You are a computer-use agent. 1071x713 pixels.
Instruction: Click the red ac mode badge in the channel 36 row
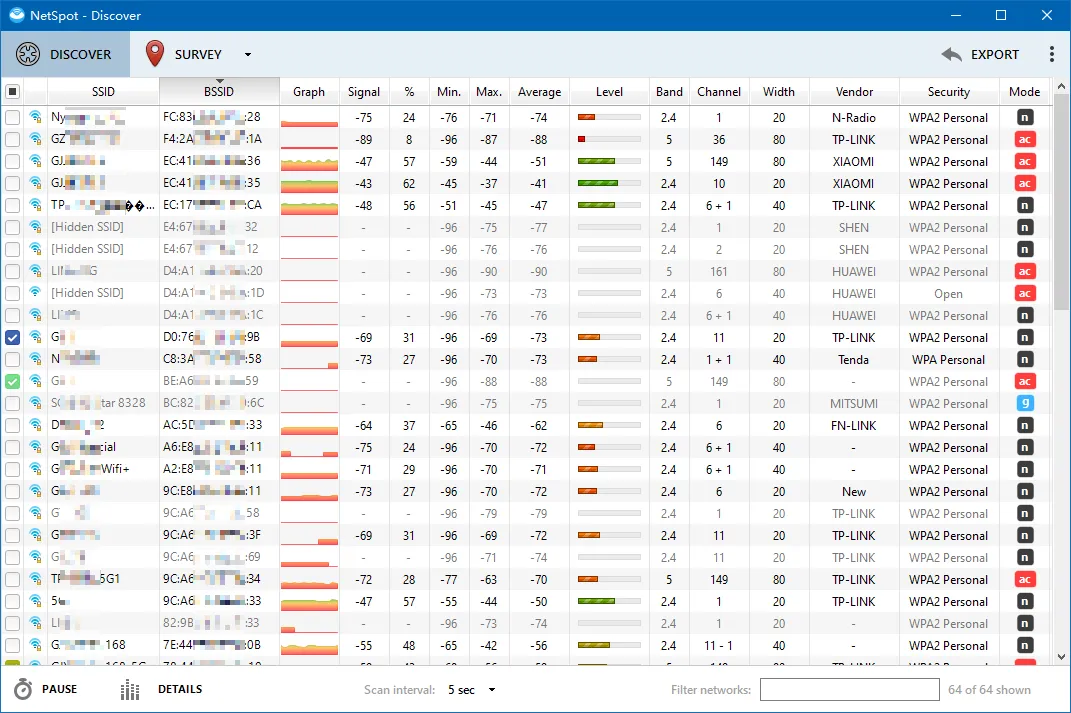[1025, 139]
